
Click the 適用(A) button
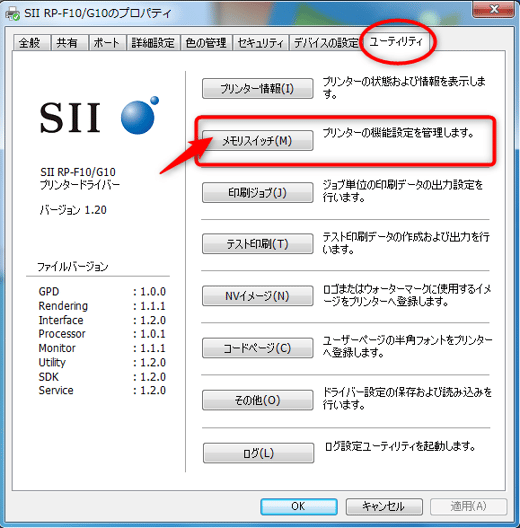point(468,506)
